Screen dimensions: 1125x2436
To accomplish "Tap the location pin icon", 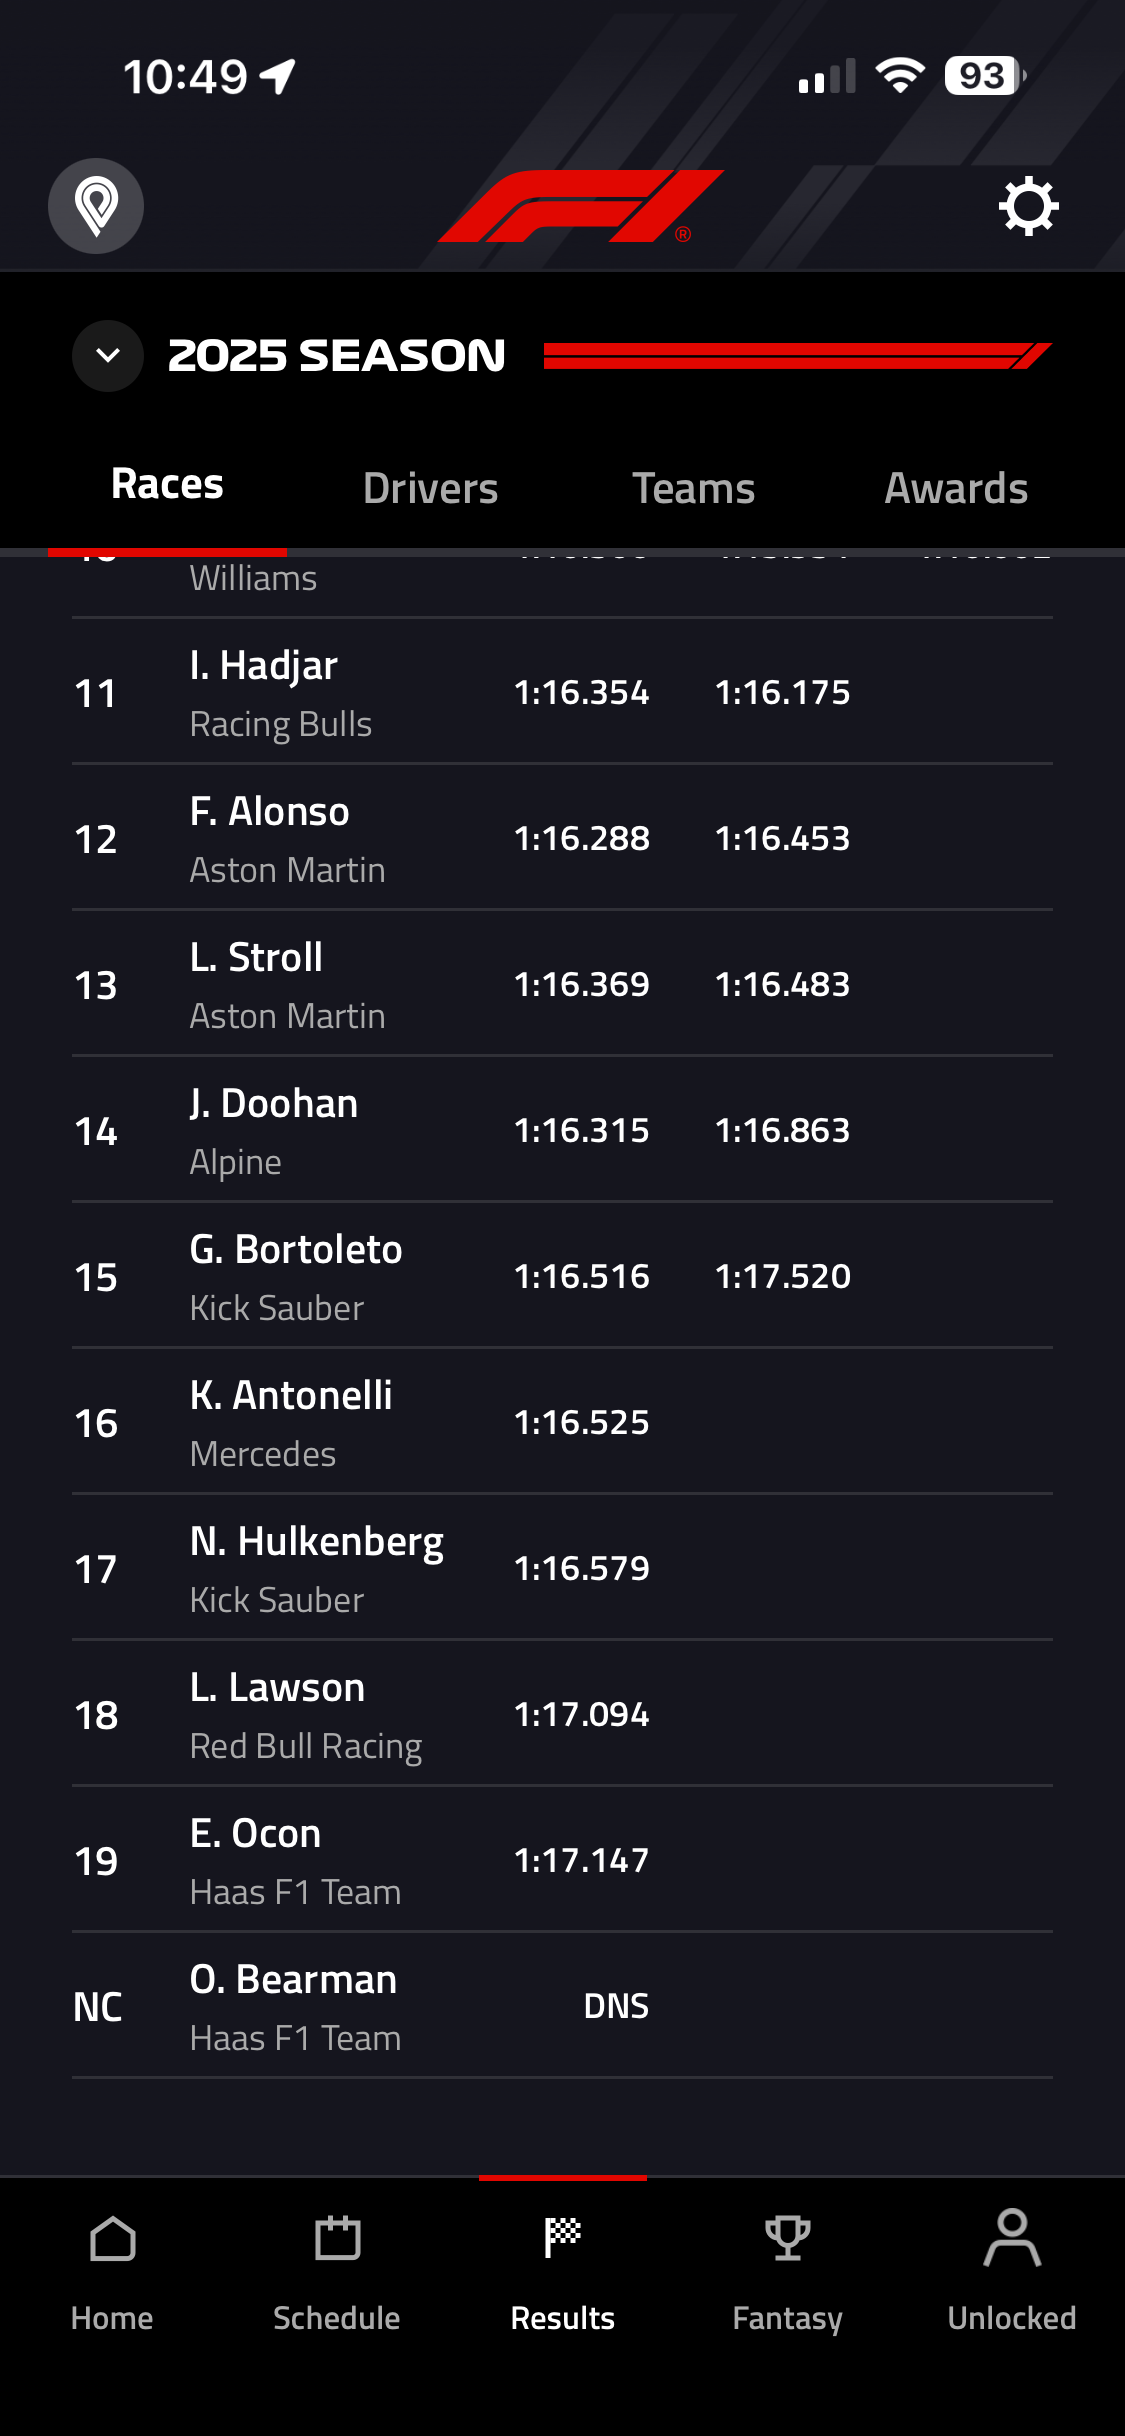I will click(x=96, y=206).
